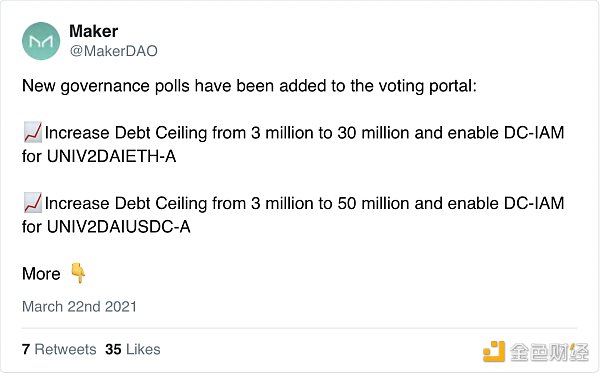600x373 pixels.
Task: Click the first chart-increasing emoji icon
Action: click(33, 132)
